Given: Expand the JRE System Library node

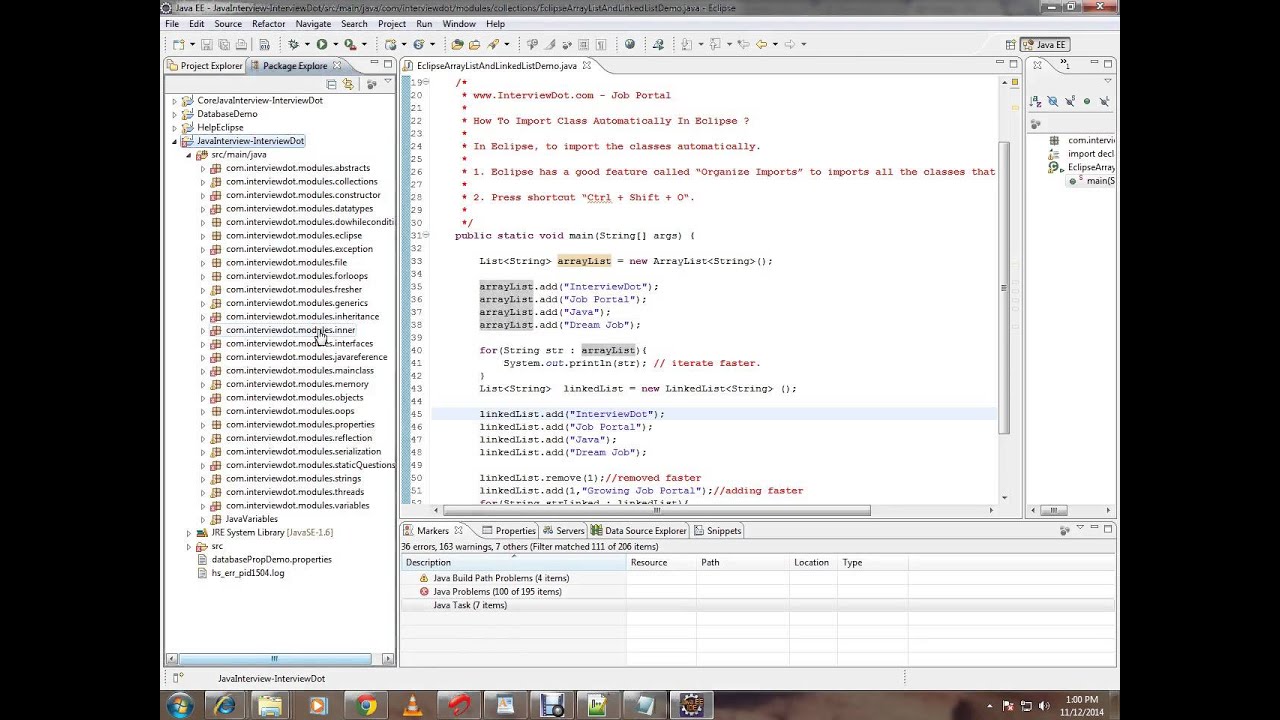Looking at the screenshot, I should (188, 533).
